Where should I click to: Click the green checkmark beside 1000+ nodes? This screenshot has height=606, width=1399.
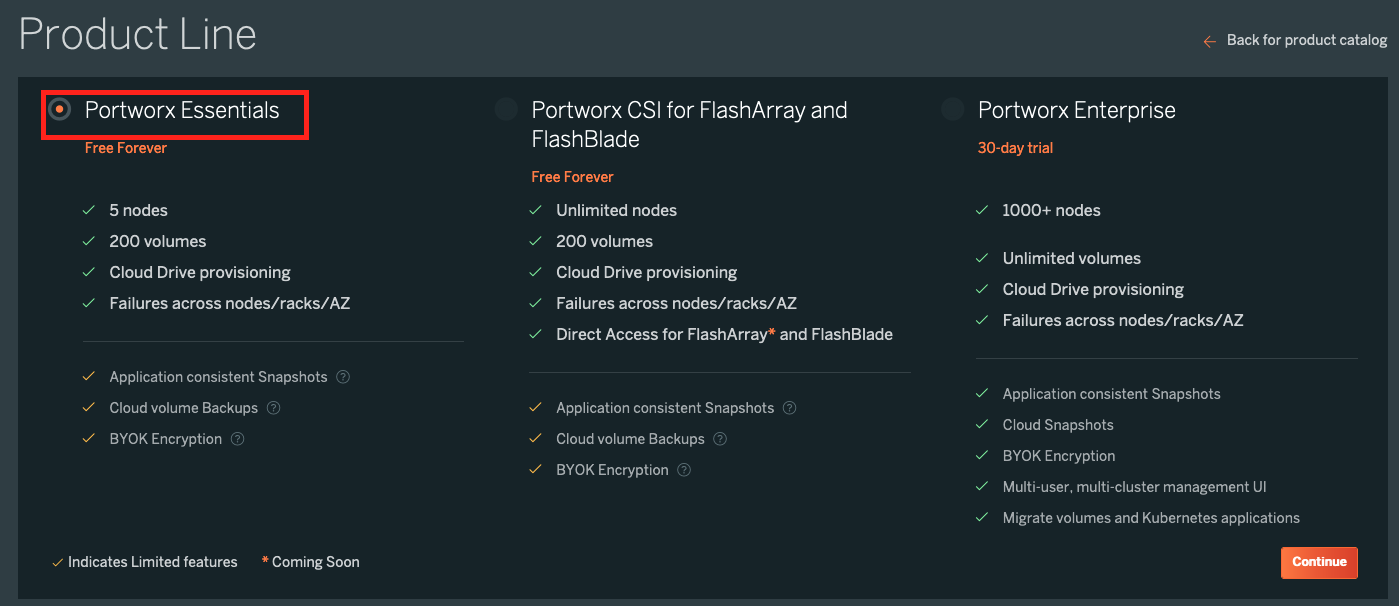(982, 210)
